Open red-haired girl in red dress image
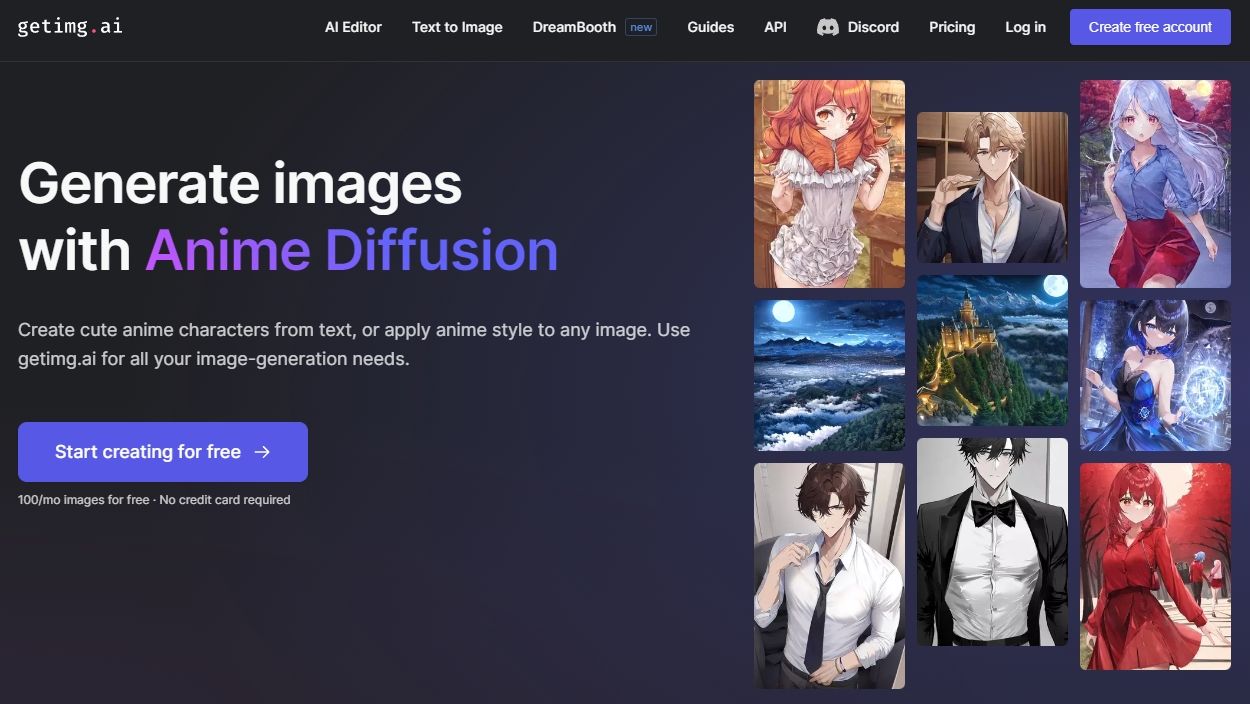Screen dimensions: 1250x704 (1155, 566)
